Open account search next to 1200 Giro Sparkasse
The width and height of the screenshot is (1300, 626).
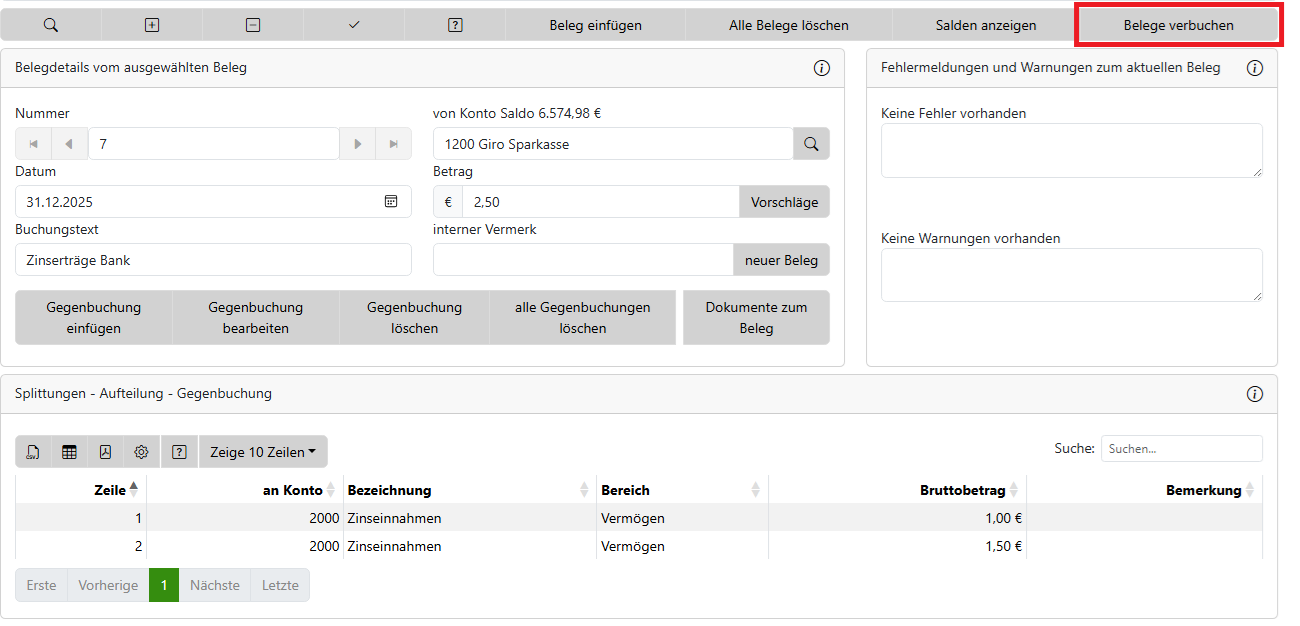811,144
